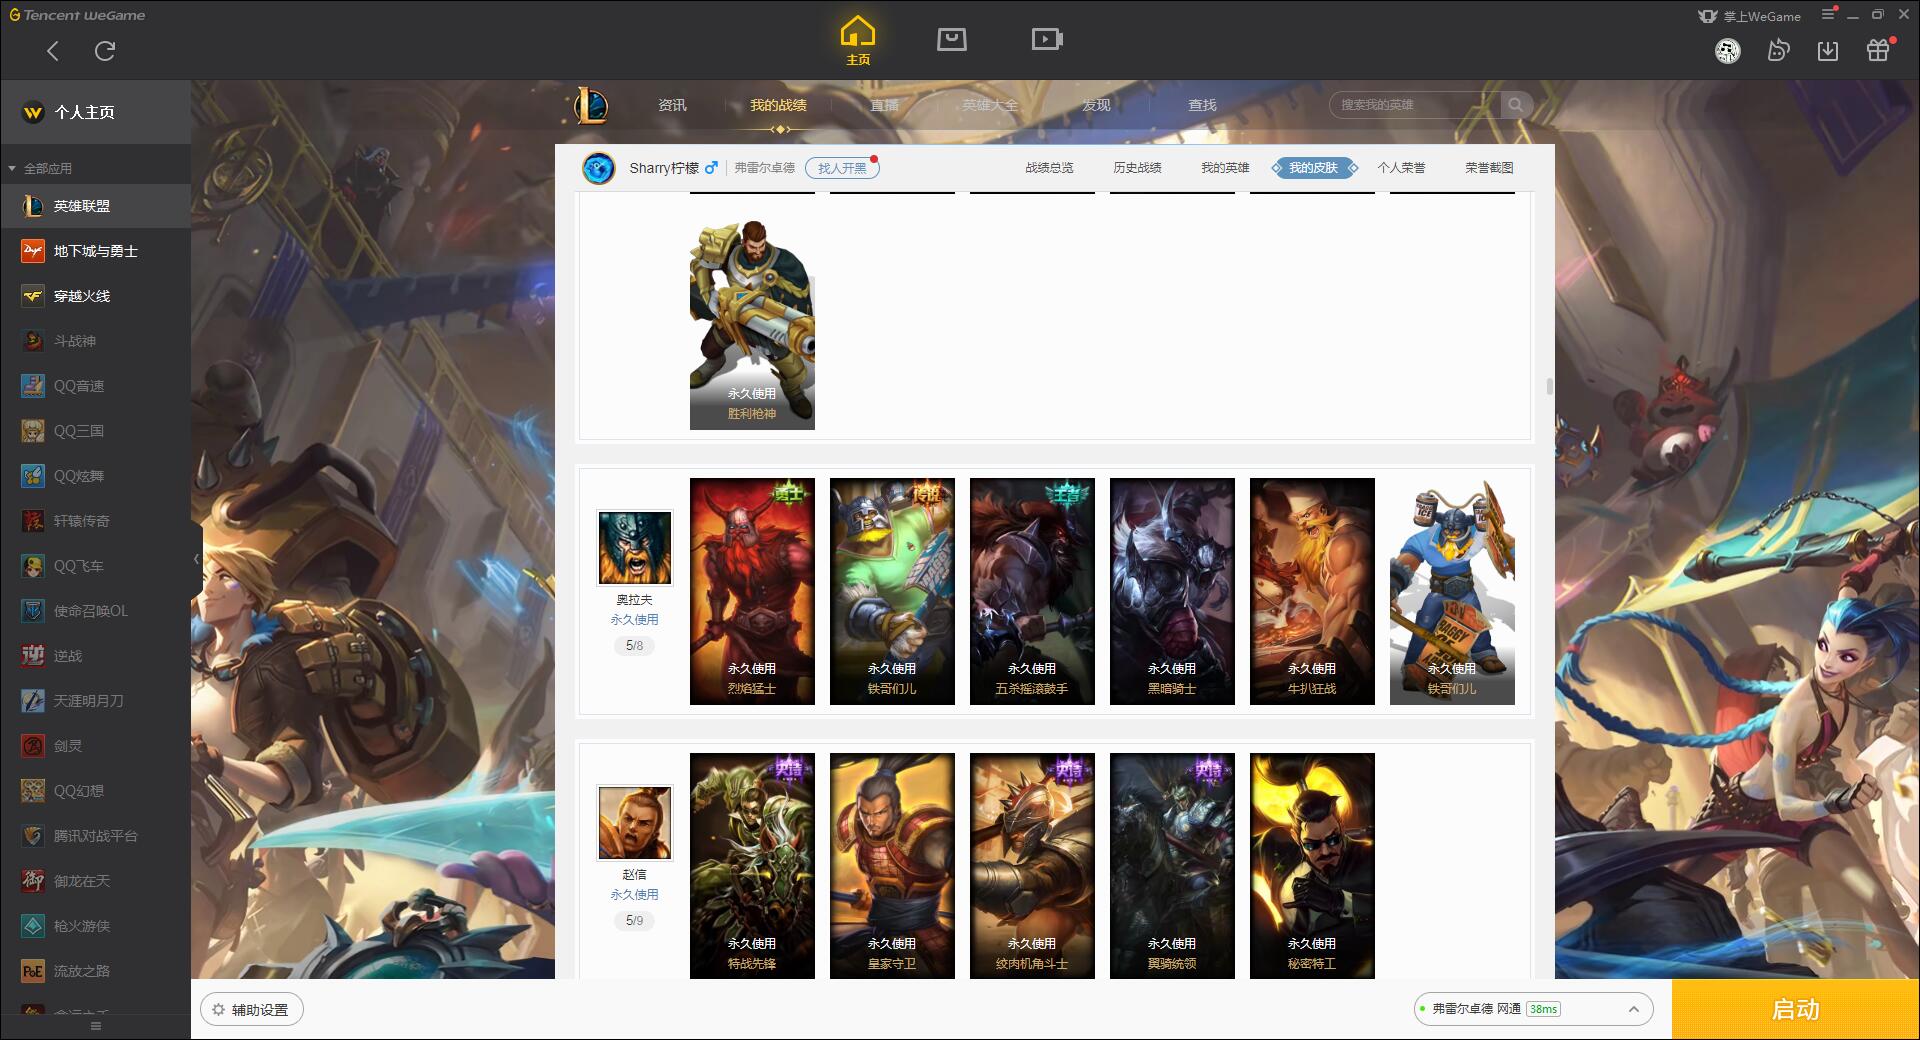The width and height of the screenshot is (1920, 1040).
Task: Select 斗战神 in the sidebar
Action: 95,341
